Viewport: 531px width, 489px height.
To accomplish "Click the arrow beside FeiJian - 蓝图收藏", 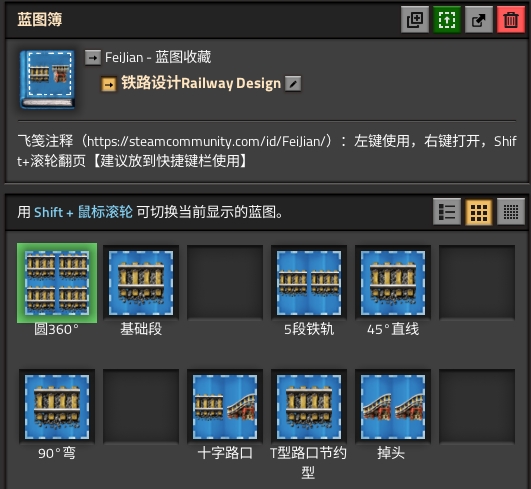I will 93,58.
